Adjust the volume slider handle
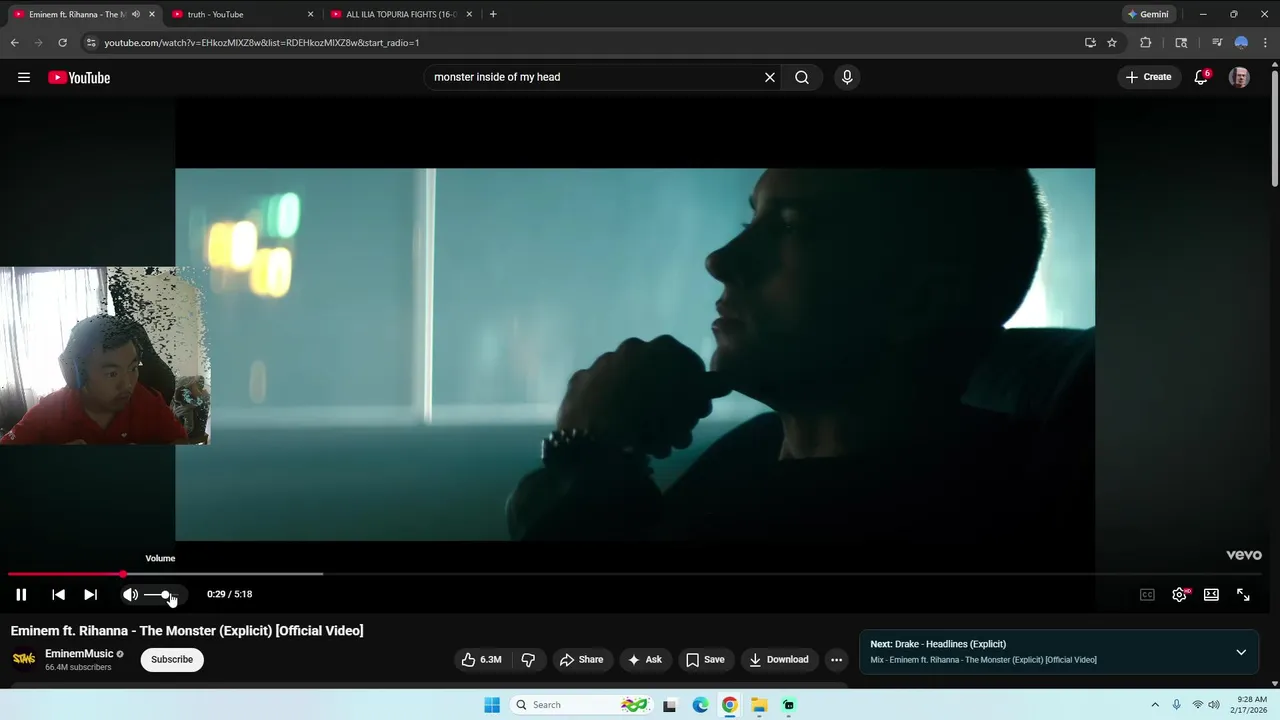Image resolution: width=1280 pixels, height=720 pixels. pos(166,595)
